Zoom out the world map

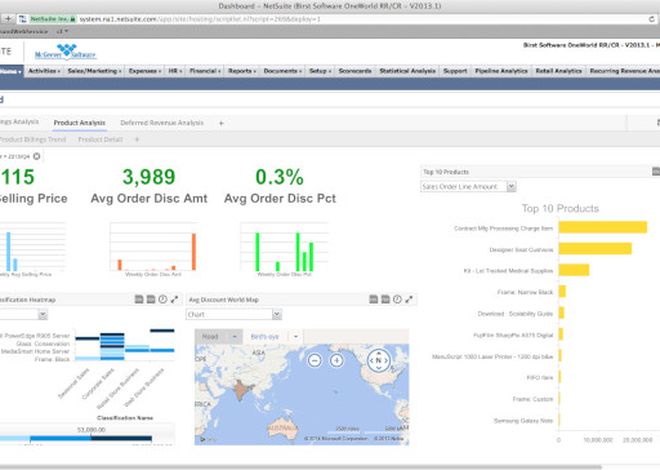coord(315,360)
